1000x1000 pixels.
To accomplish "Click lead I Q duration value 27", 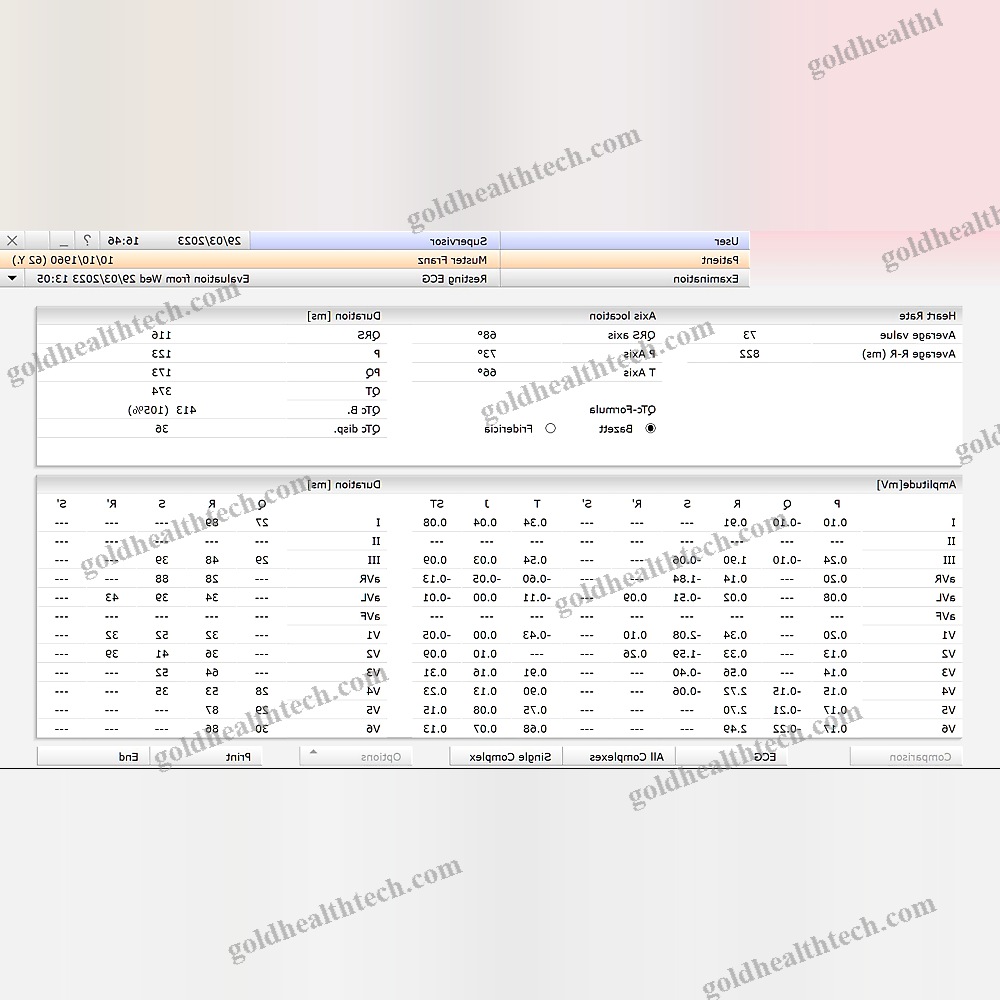I will pos(262,522).
